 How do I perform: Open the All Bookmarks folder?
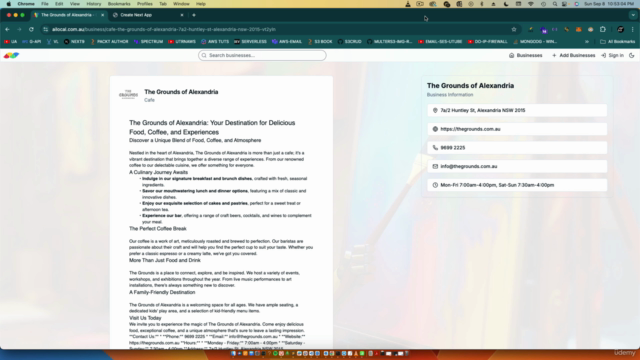(618, 42)
